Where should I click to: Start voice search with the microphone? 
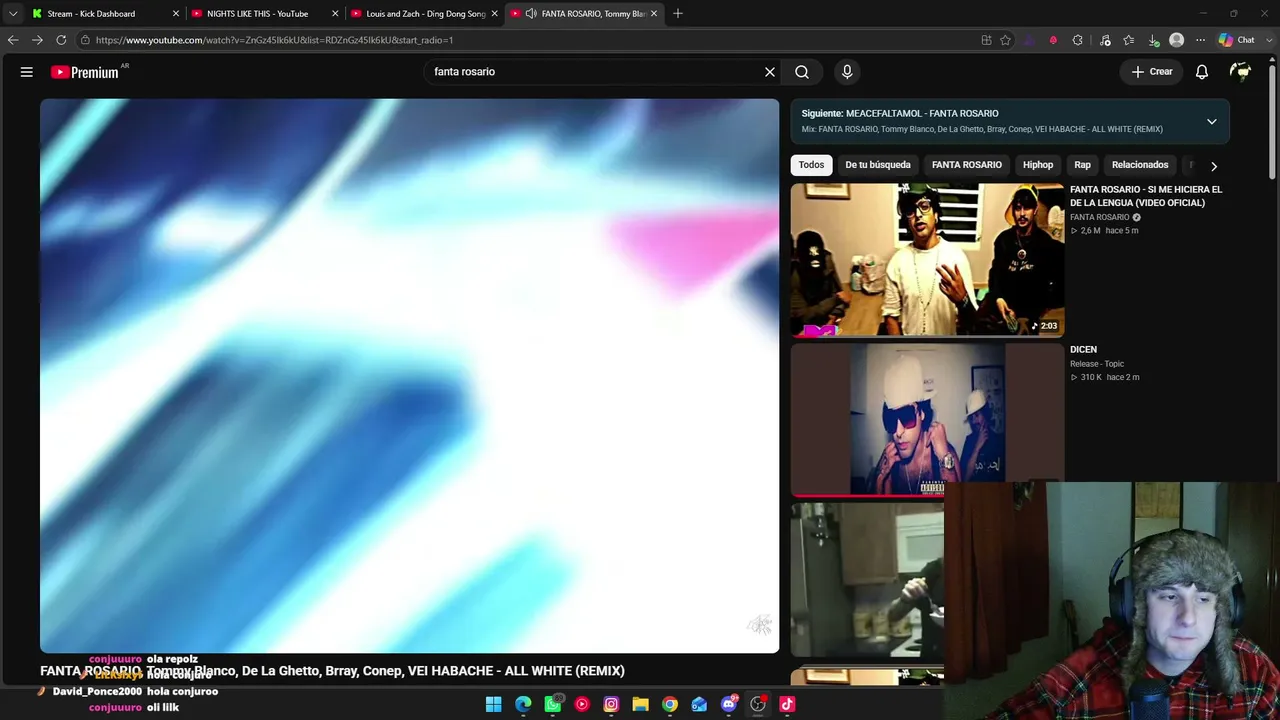(847, 72)
